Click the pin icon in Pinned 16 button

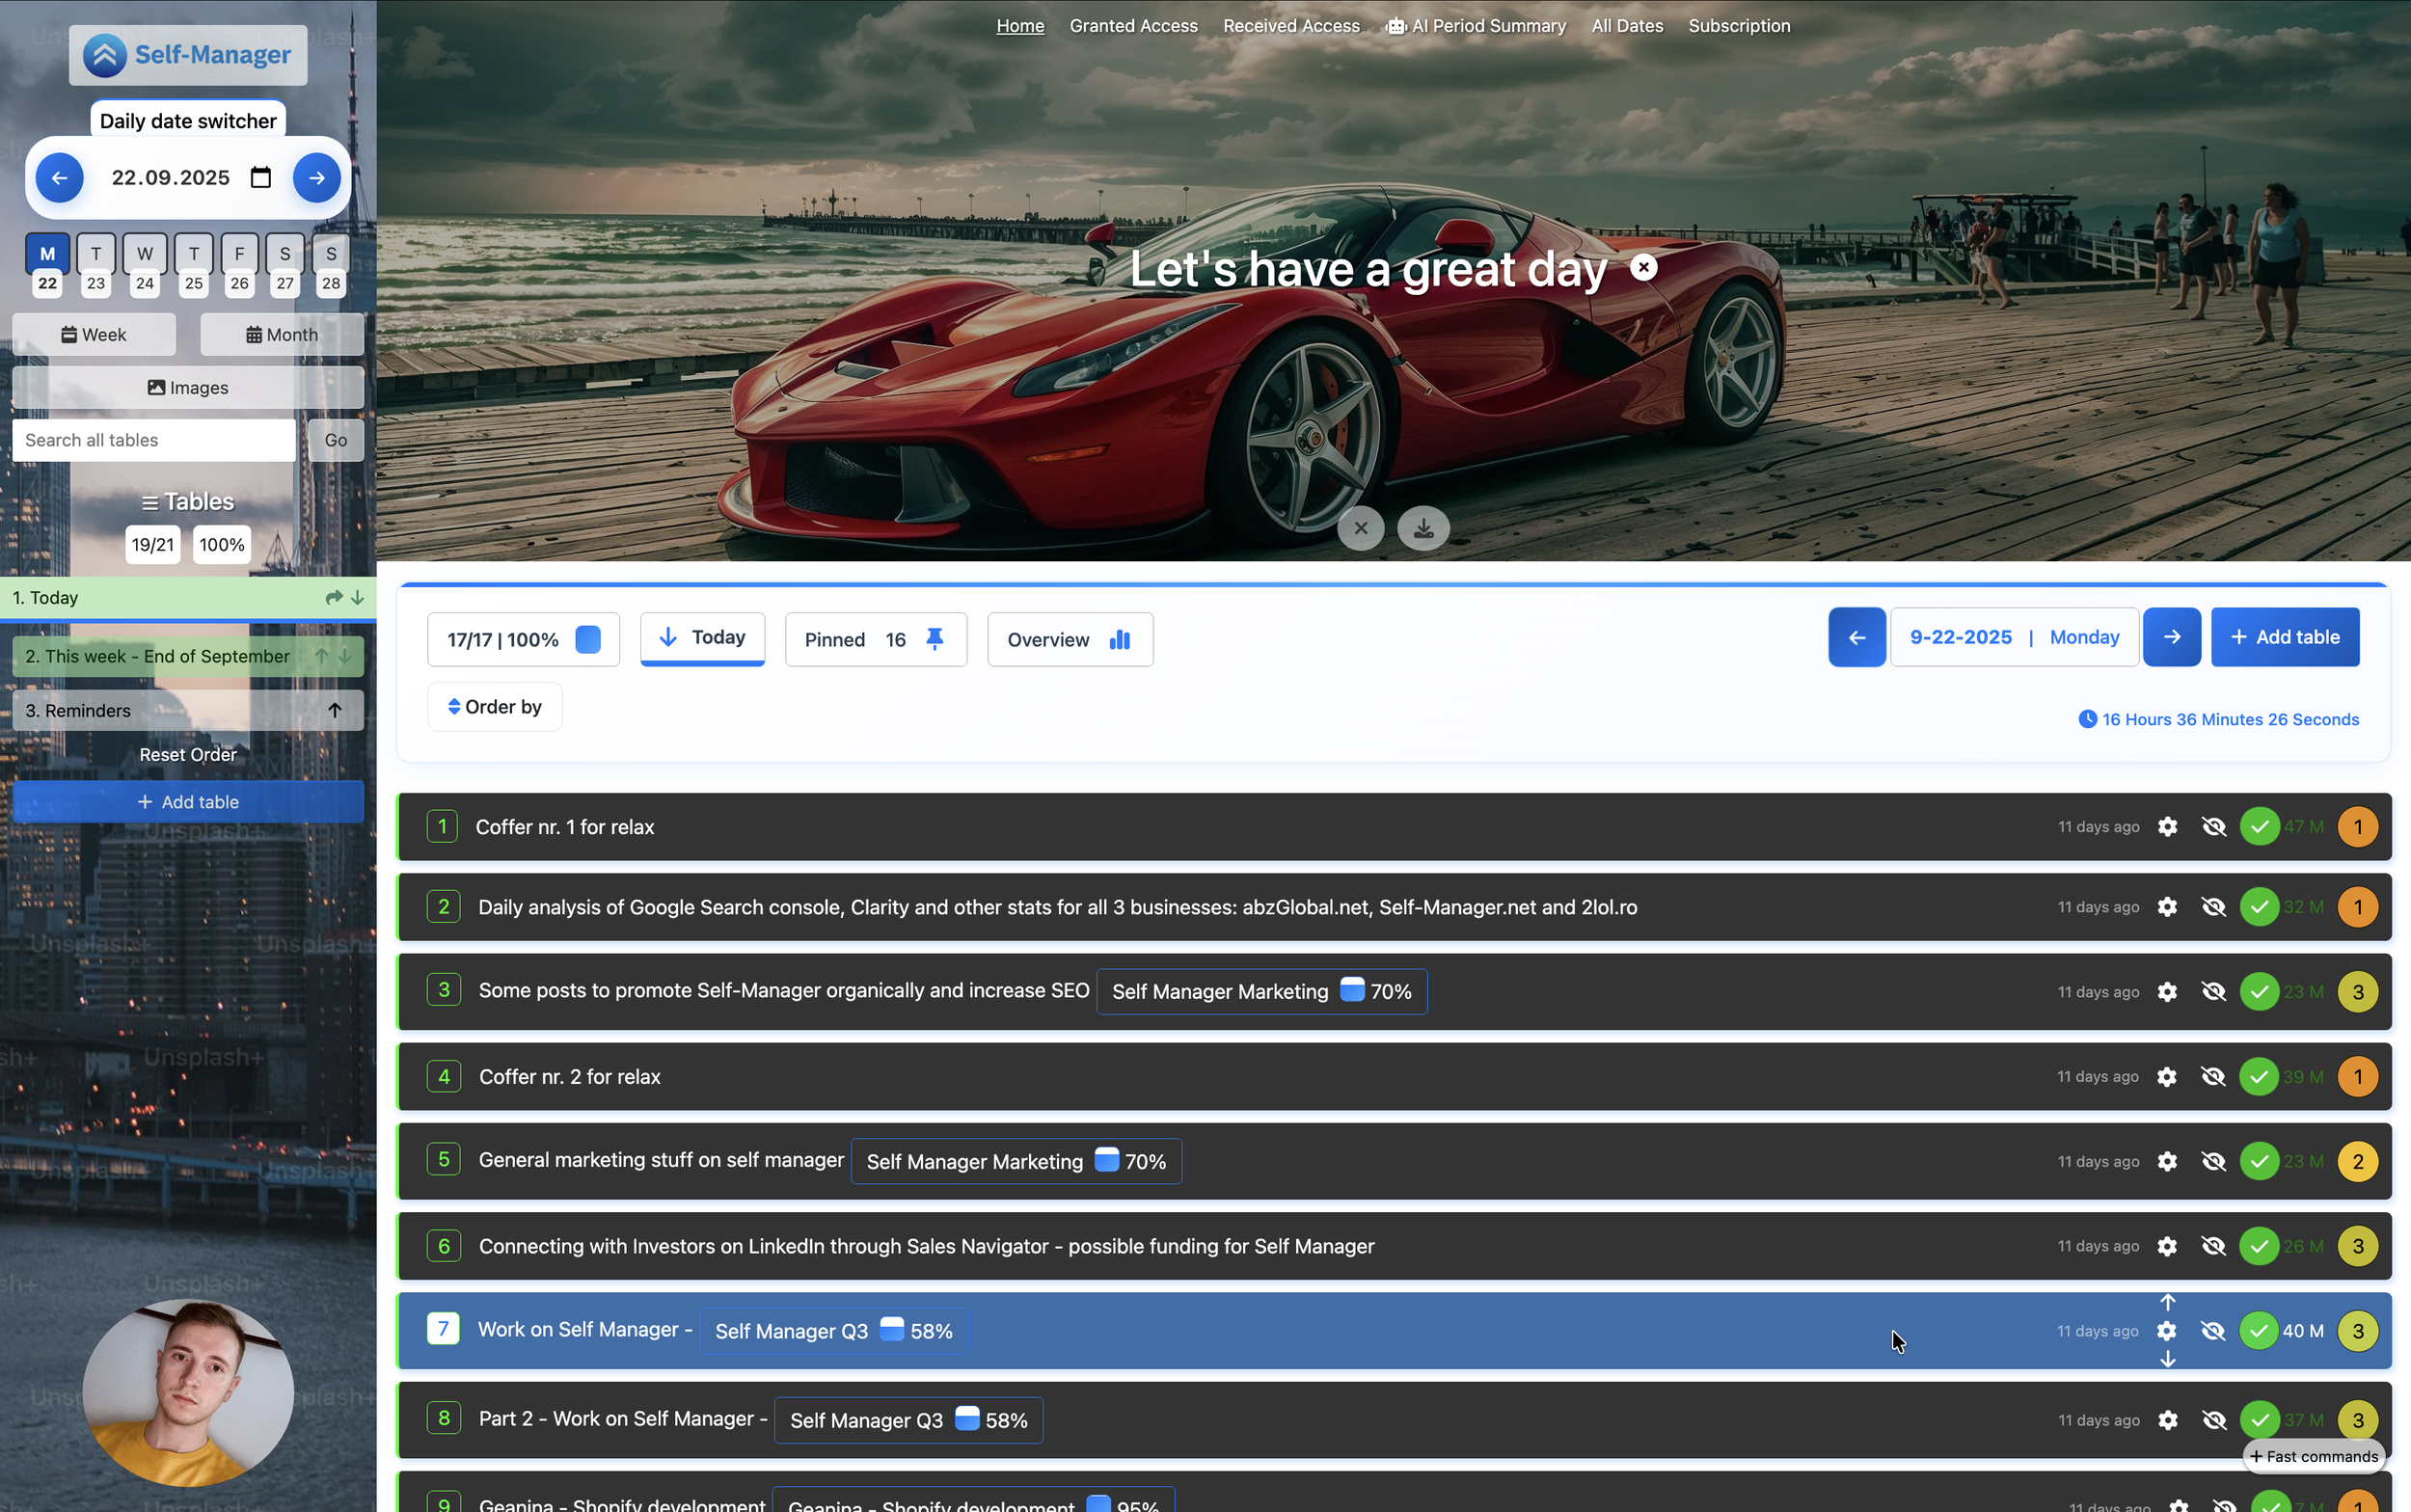point(935,639)
